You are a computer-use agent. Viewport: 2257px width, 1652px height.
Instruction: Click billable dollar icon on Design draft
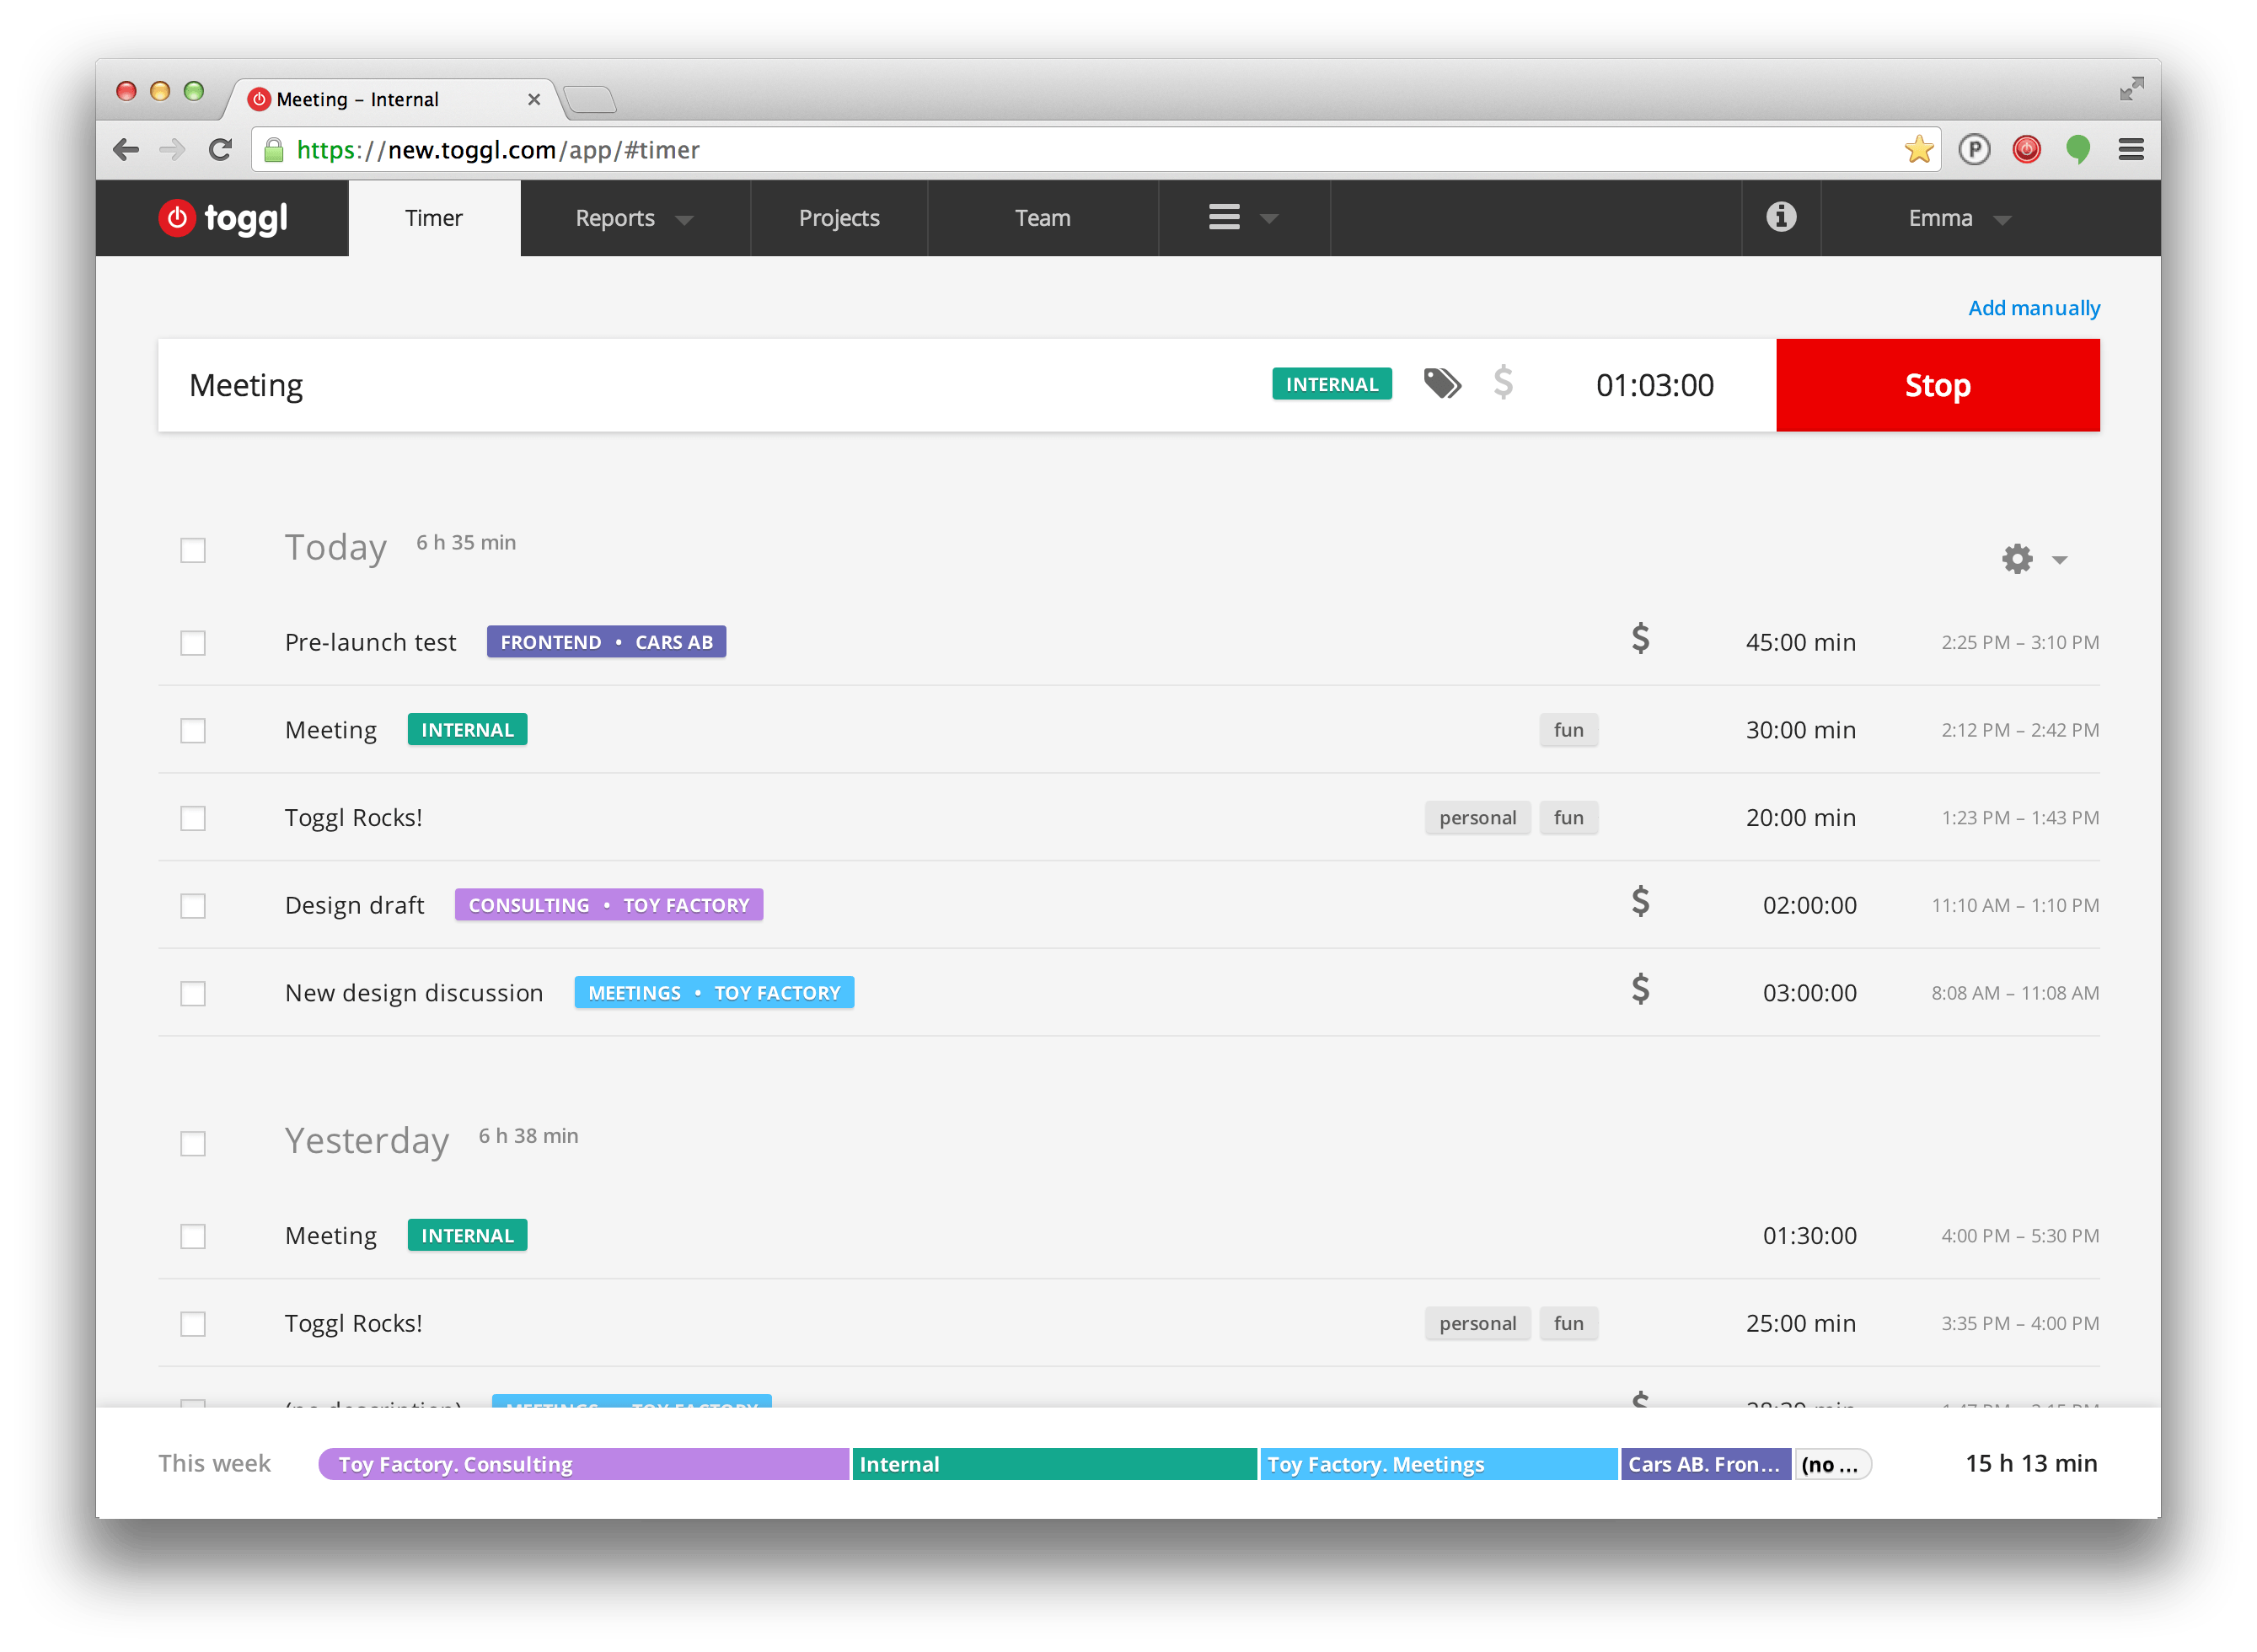coord(1640,902)
